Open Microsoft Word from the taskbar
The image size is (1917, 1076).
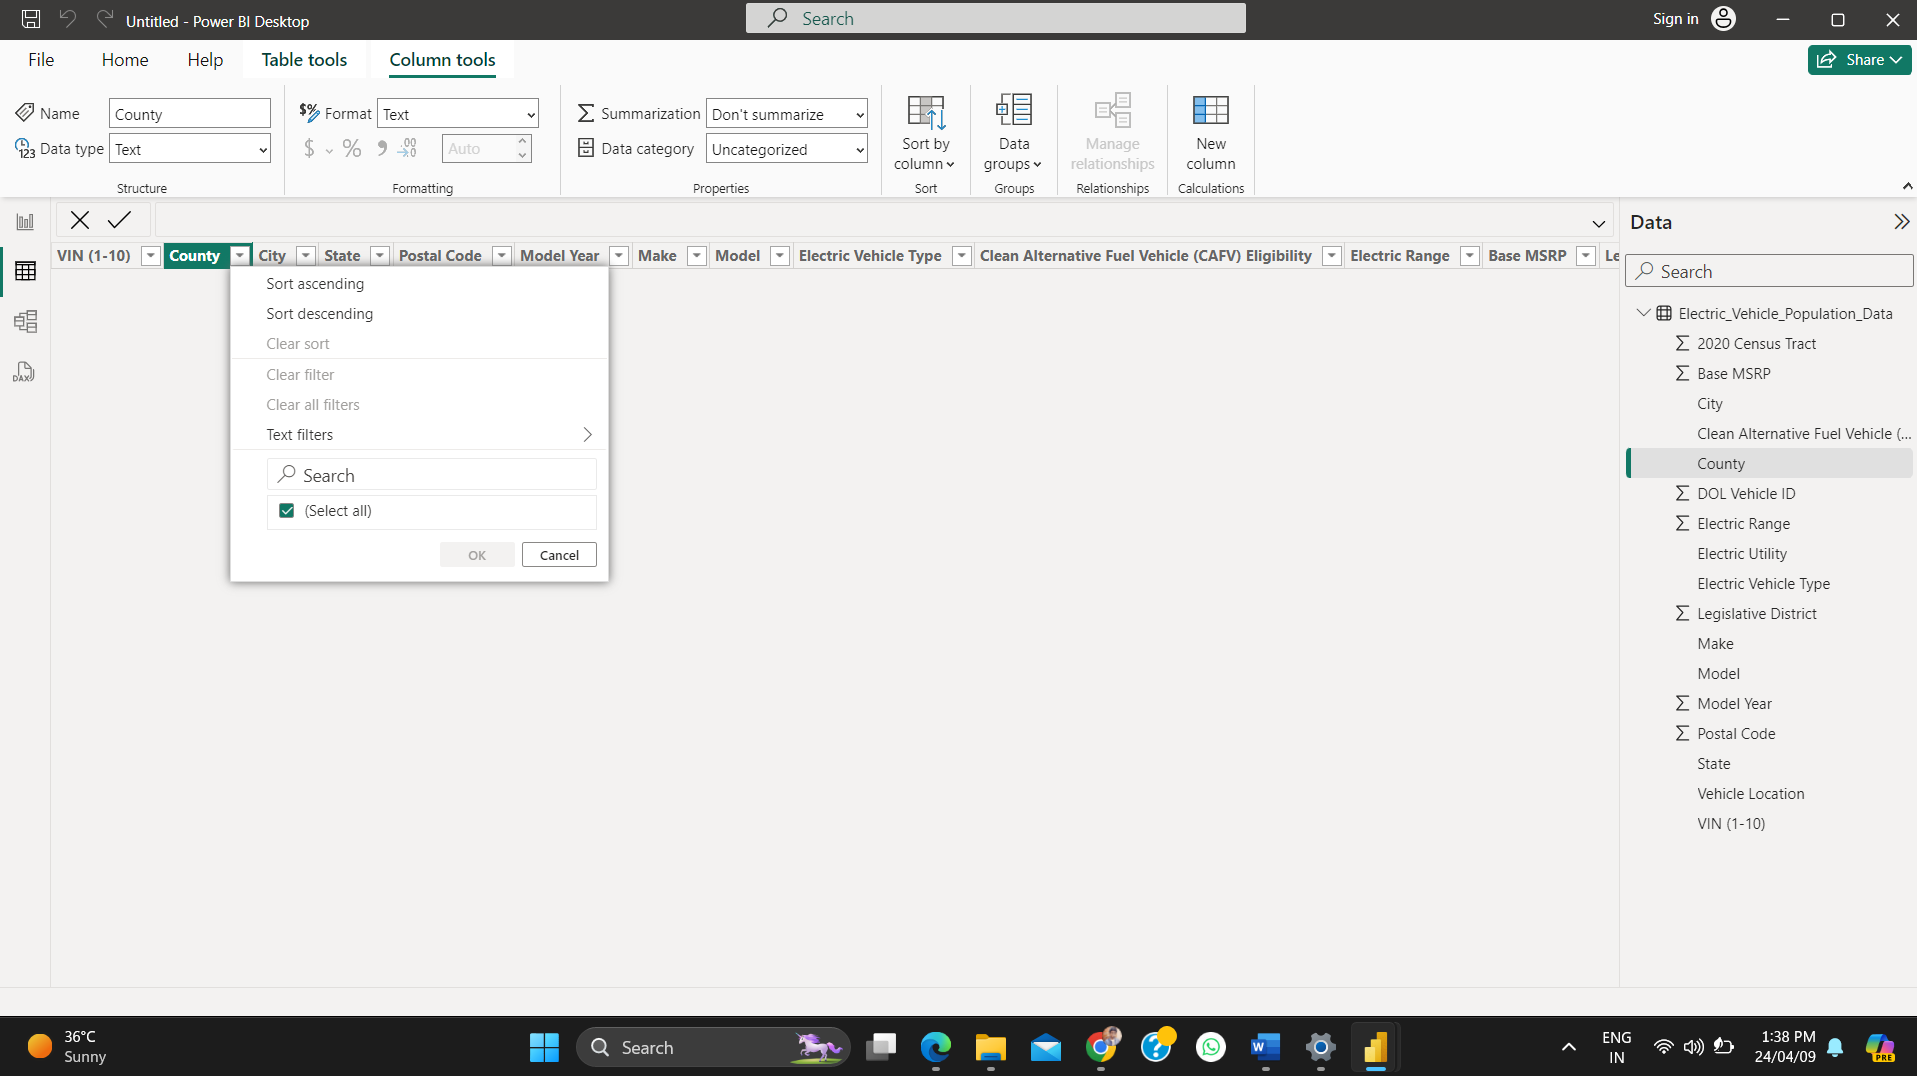(x=1265, y=1047)
